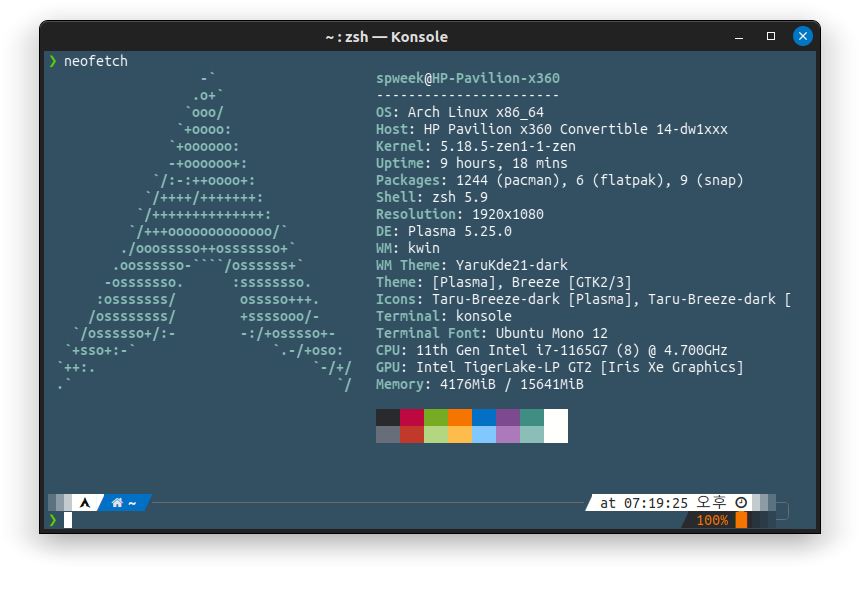Close the Konsole window
Image resolution: width=860 pixels, height=589 pixels.
802,36
